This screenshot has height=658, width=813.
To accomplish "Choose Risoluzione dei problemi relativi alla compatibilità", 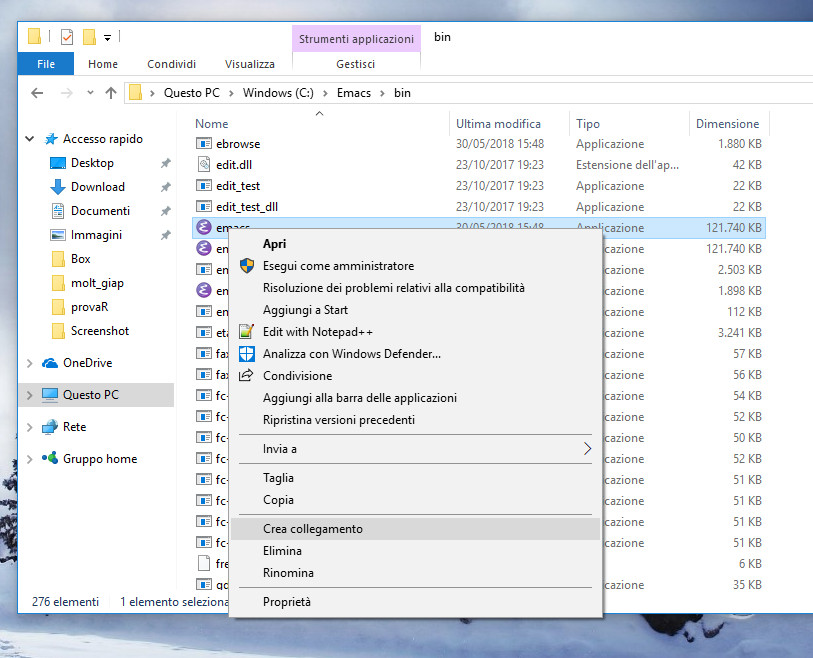I will [415, 288].
